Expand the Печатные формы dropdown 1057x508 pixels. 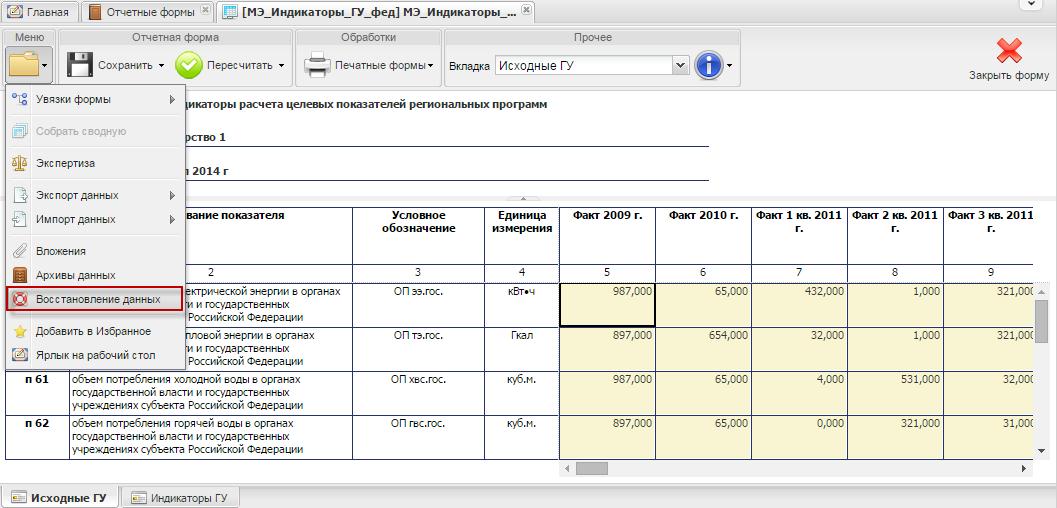[430, 66]
